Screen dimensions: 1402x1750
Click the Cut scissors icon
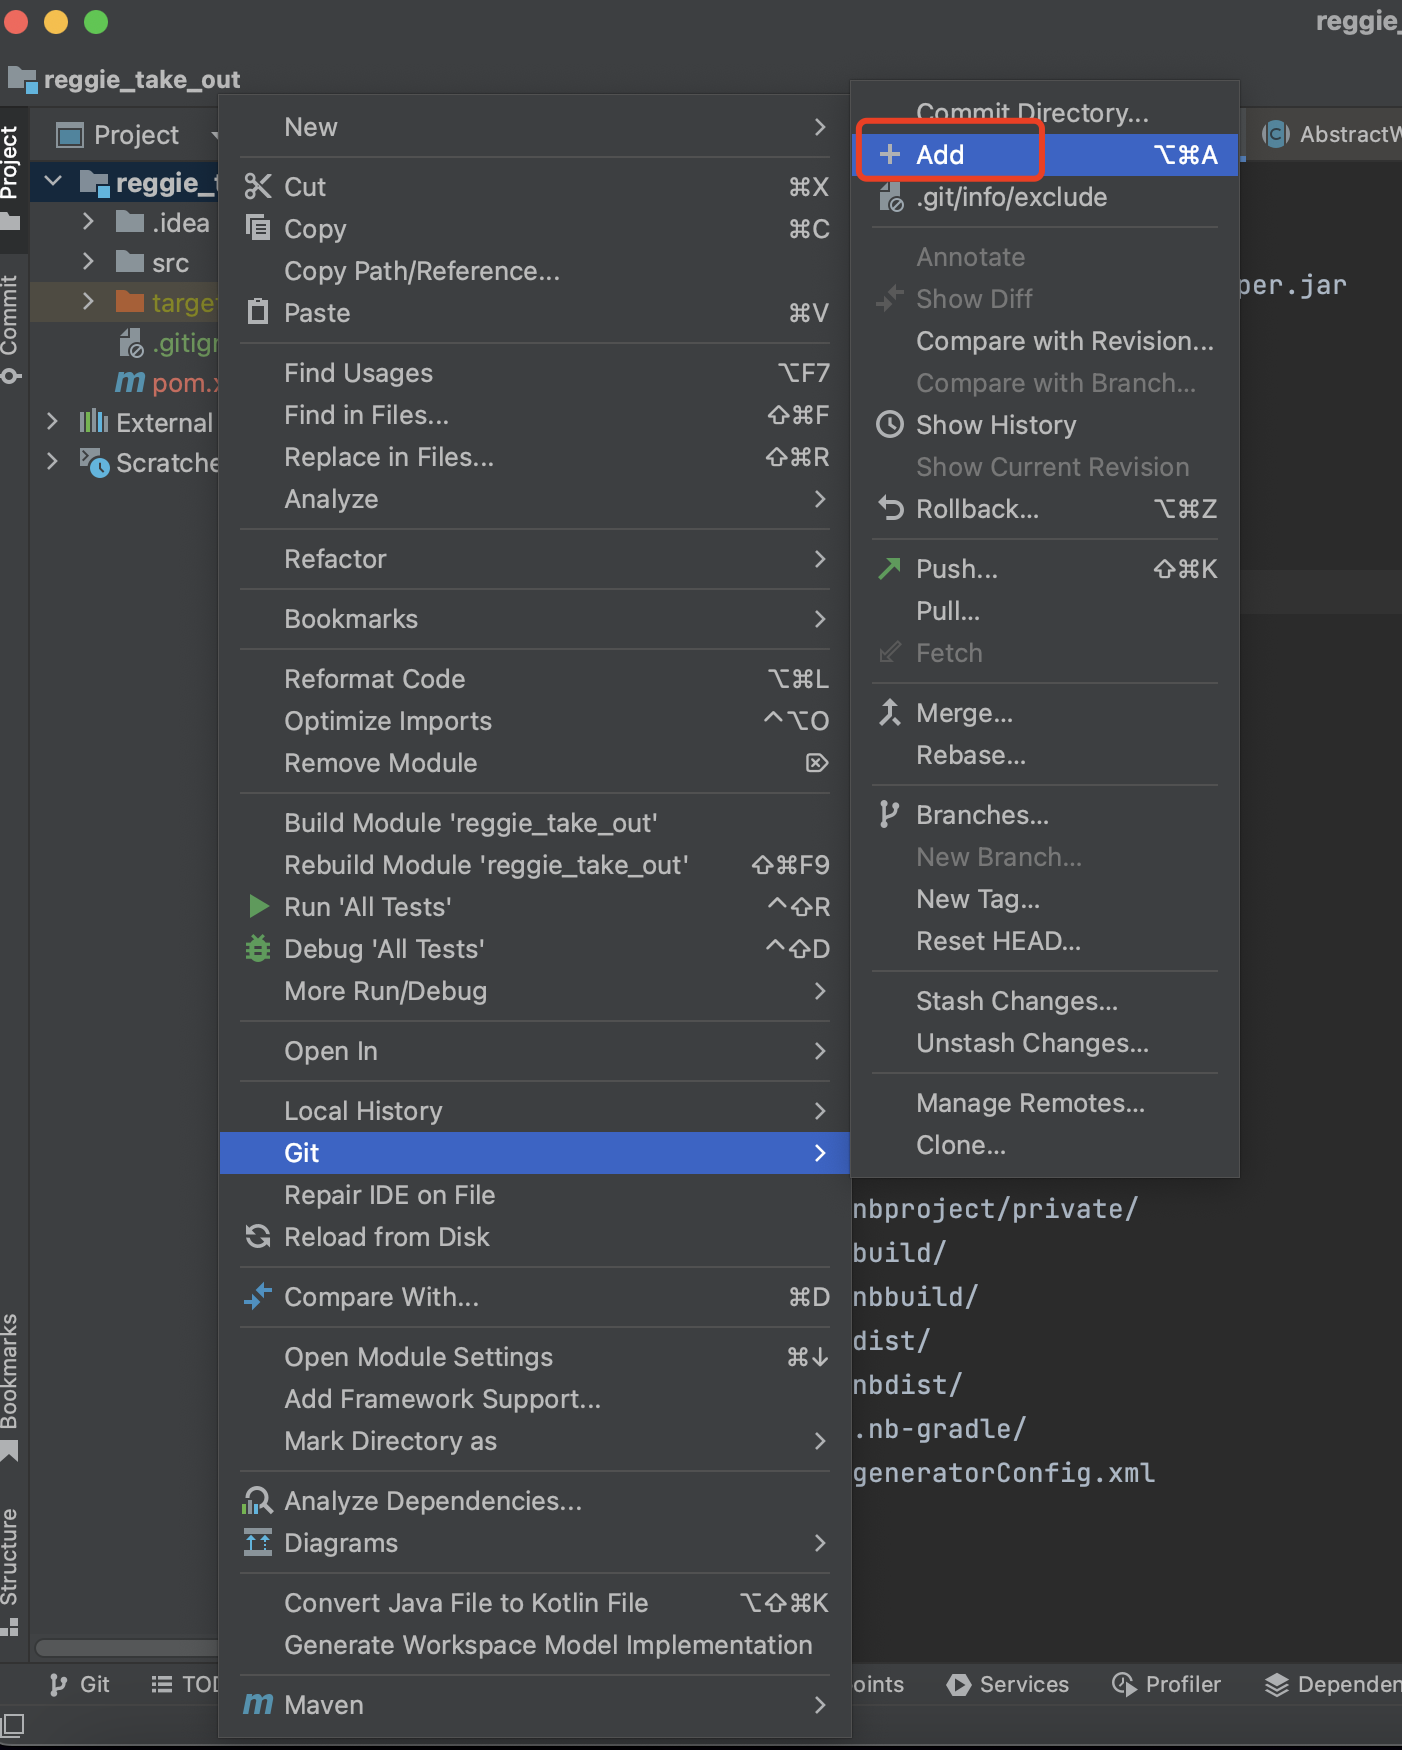258,187
